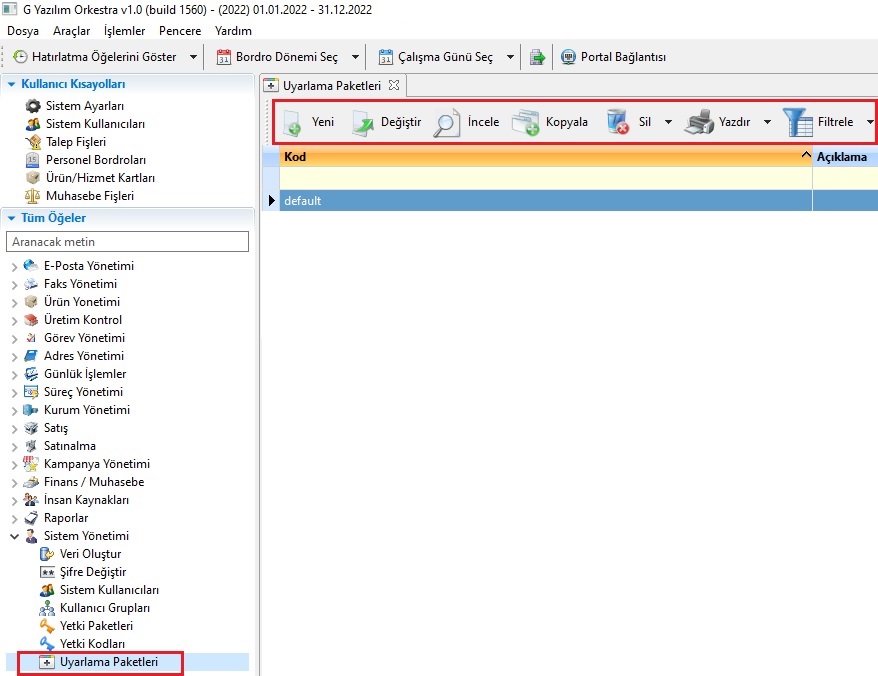Click Bordro Dönemi Seç button
The height and width of the screenshot is (676, 878).
click(x=282, y=57)
